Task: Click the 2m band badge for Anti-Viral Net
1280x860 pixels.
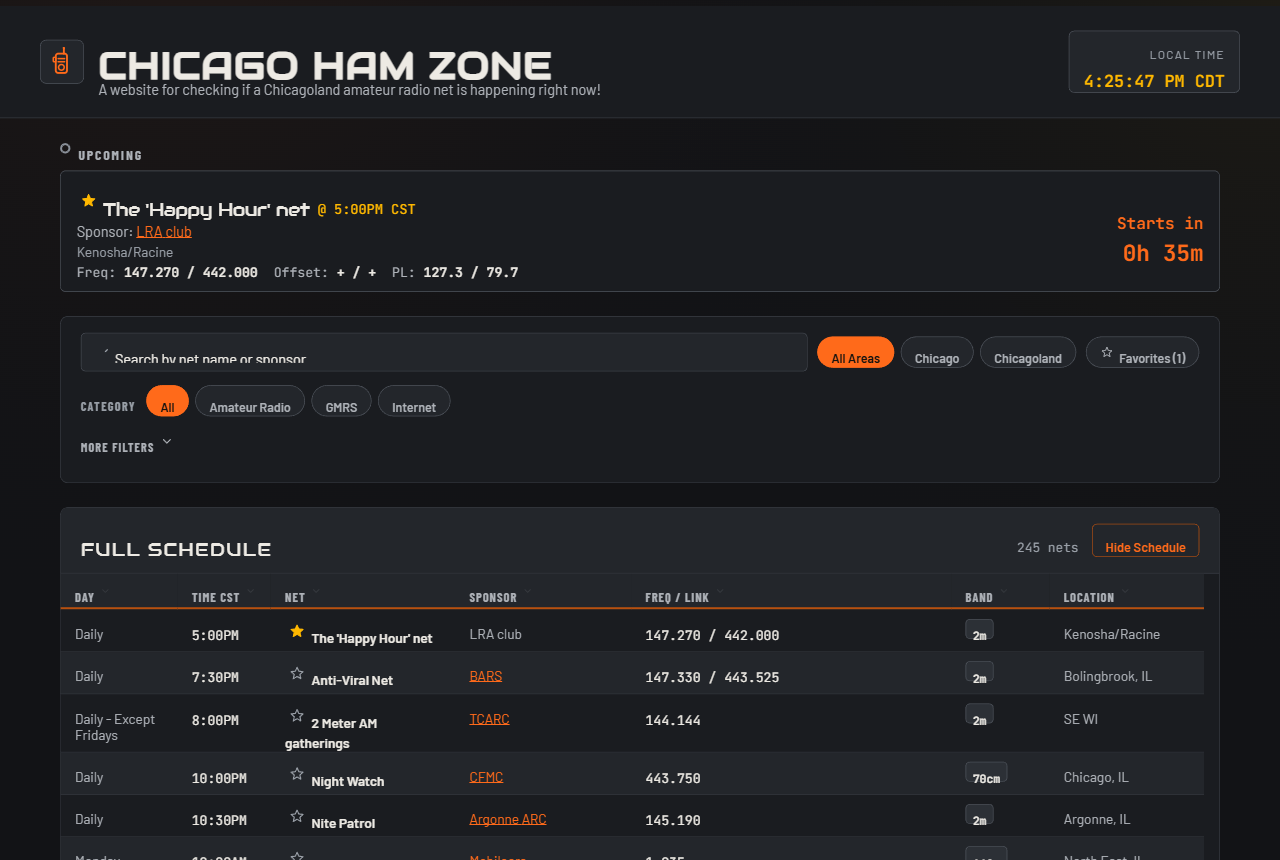Action: point(979,673)
